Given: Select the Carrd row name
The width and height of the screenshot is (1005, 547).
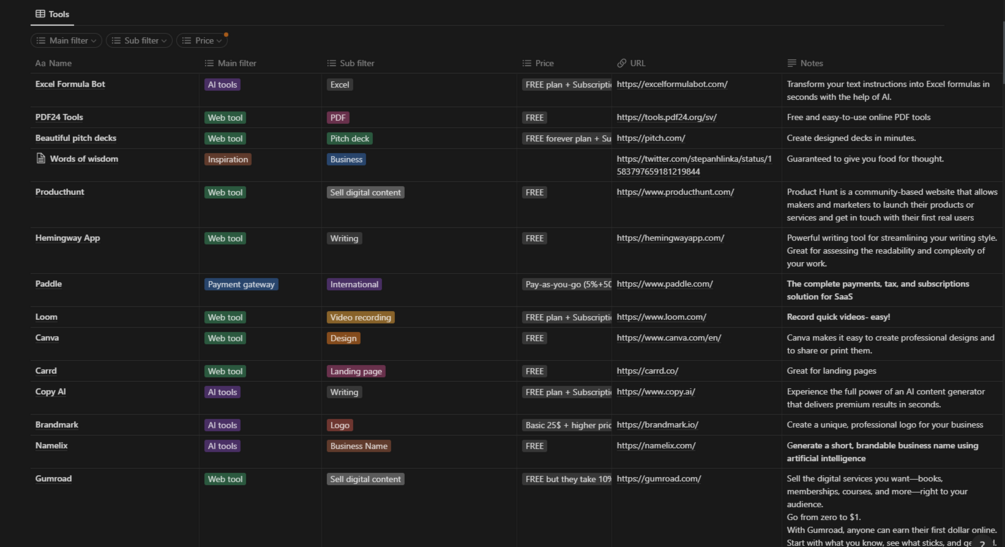Looking at the screenshot, I should [46, 371].
